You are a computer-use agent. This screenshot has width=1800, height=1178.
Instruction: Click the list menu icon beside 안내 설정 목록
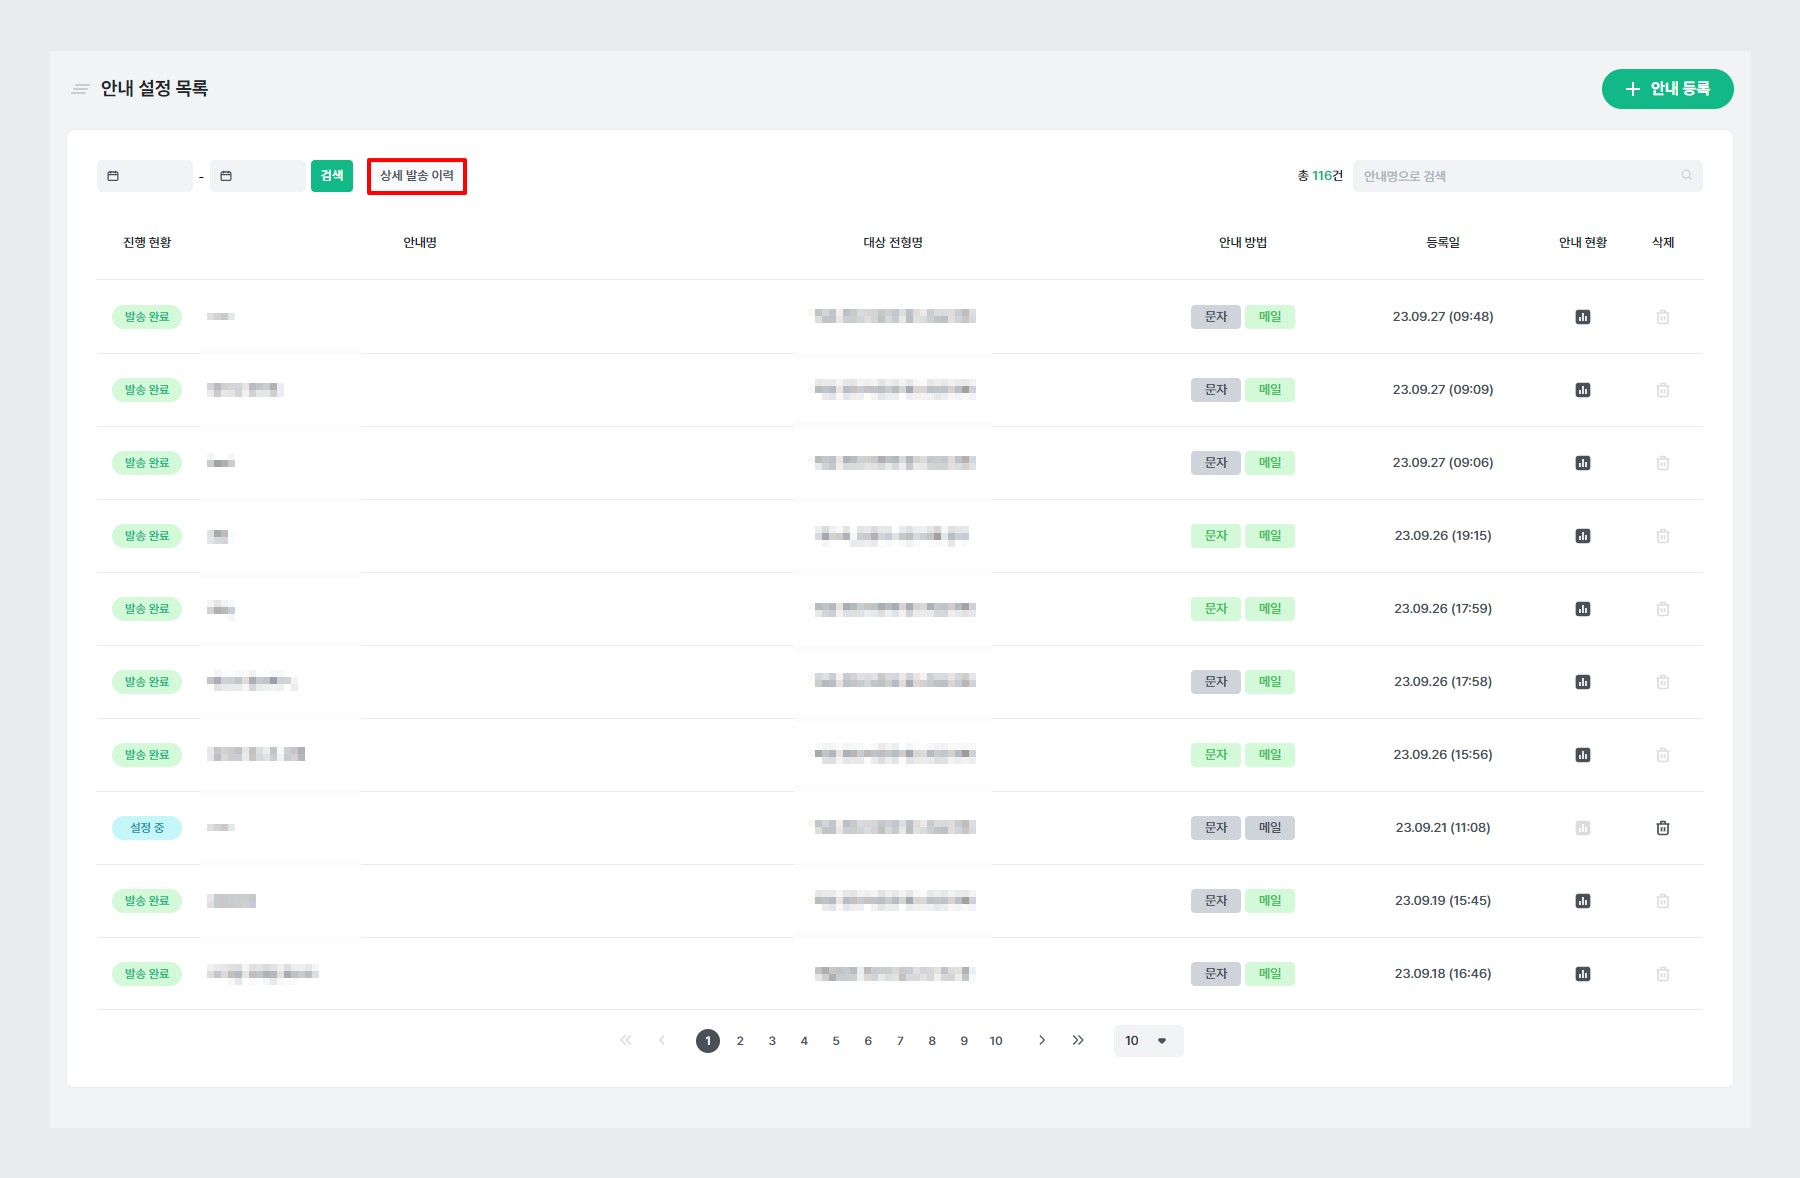point(81,89)
